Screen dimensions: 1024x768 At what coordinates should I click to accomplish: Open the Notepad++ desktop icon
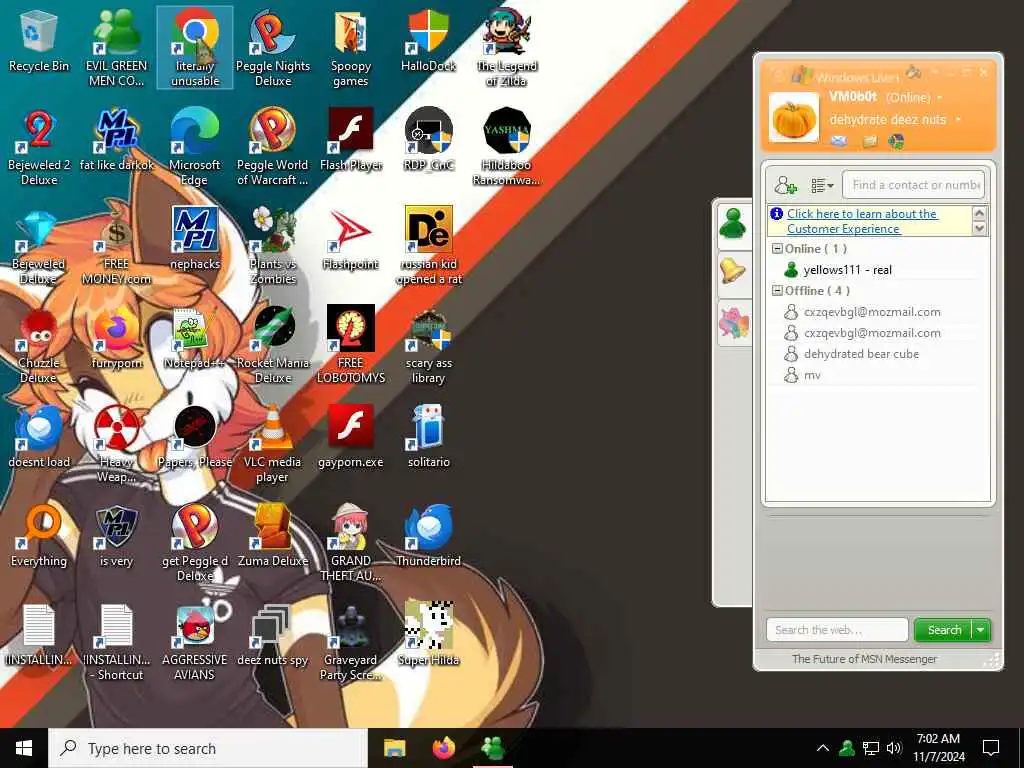click(195, 338)
